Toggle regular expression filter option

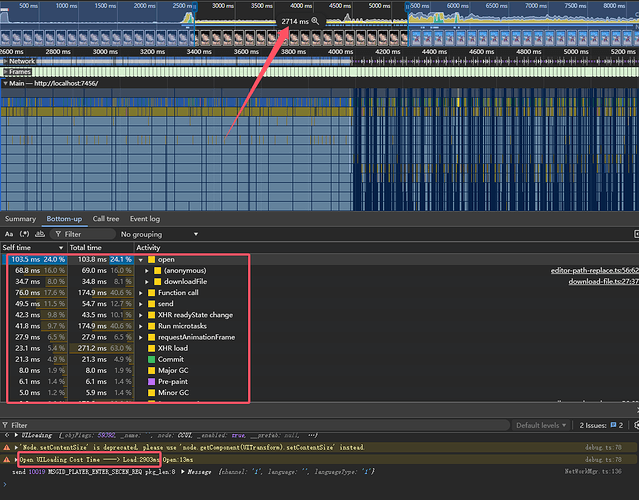[24, 234]
